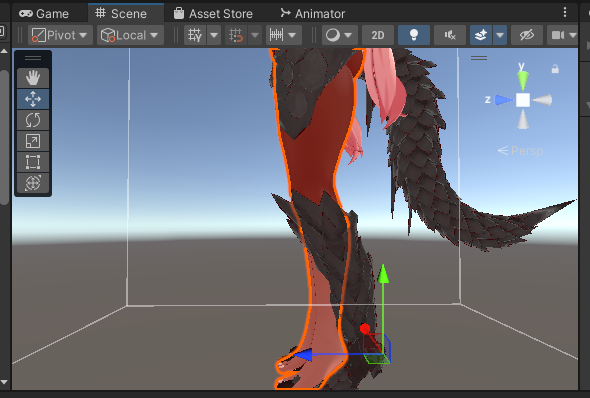Toggle the Persp projection label
Image resolution: width=590 pixels, height=398 pixels.
pyautogui.click(x=520, y=151)
